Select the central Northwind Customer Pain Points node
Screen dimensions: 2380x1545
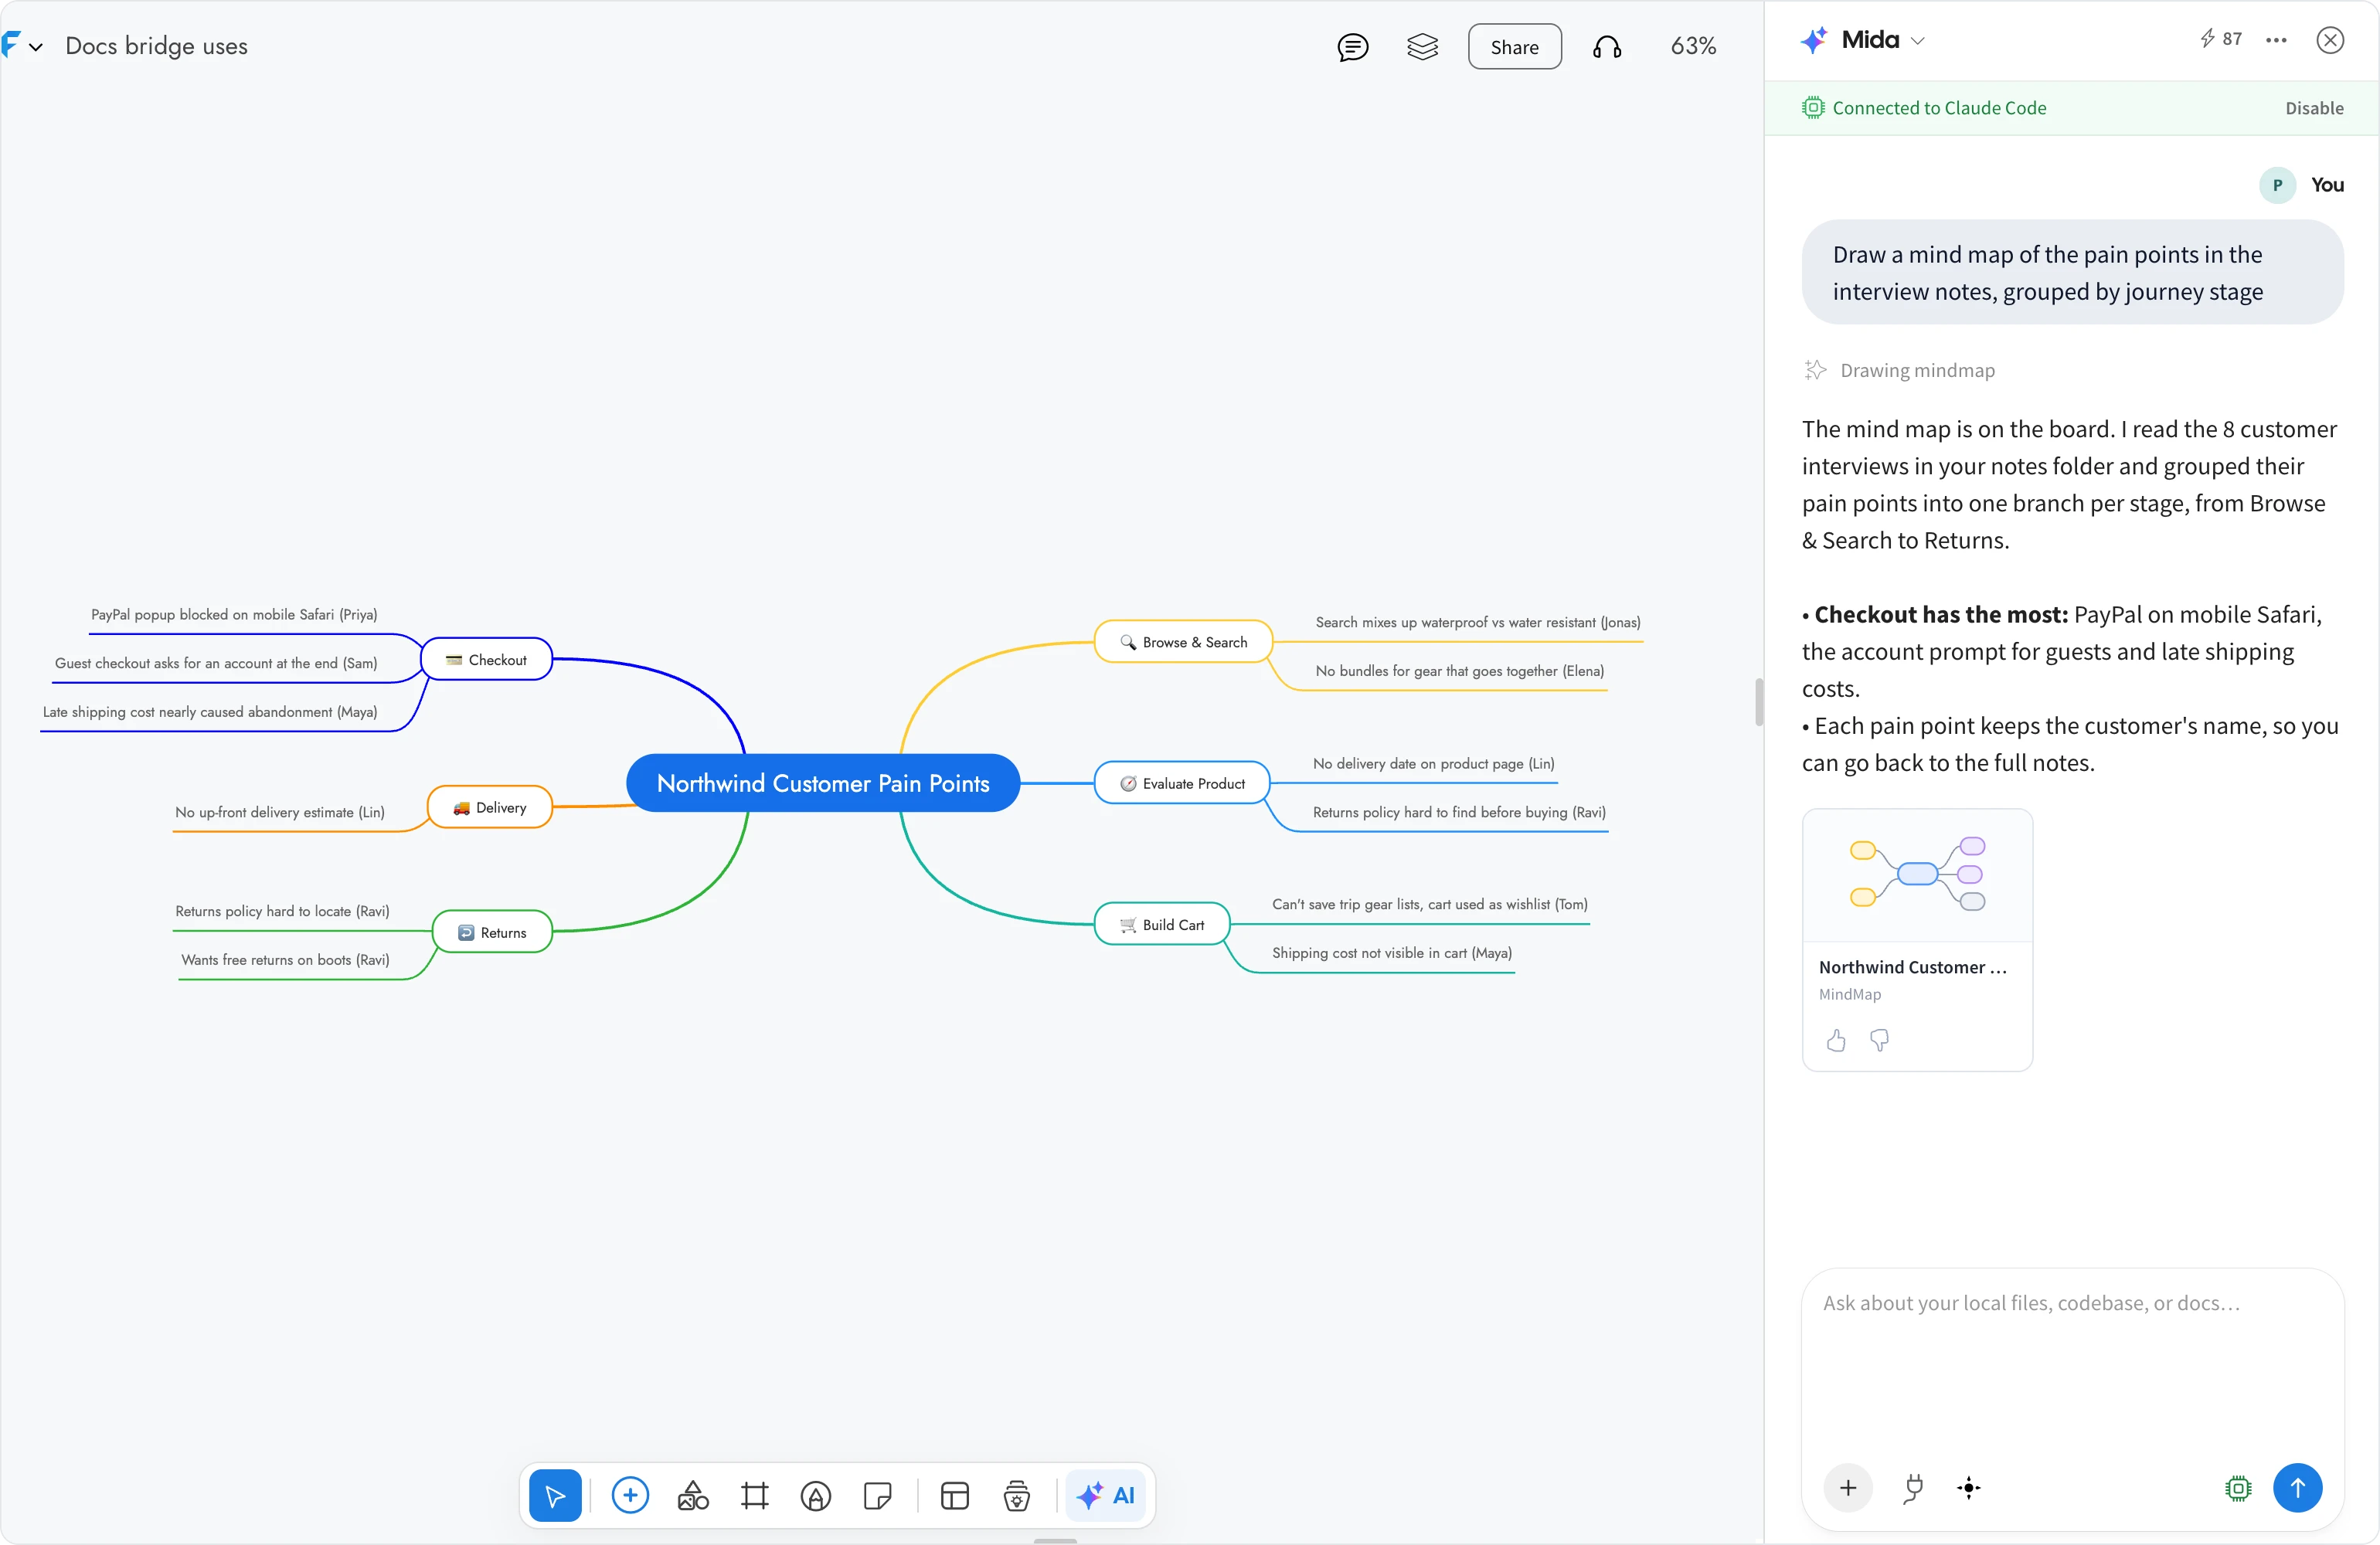823,783
